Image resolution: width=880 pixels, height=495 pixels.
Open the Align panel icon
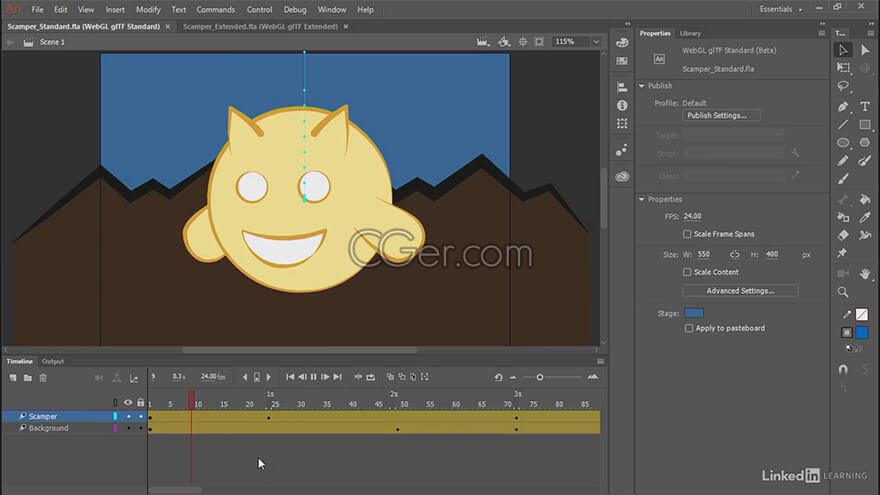[x=622, y=88]
